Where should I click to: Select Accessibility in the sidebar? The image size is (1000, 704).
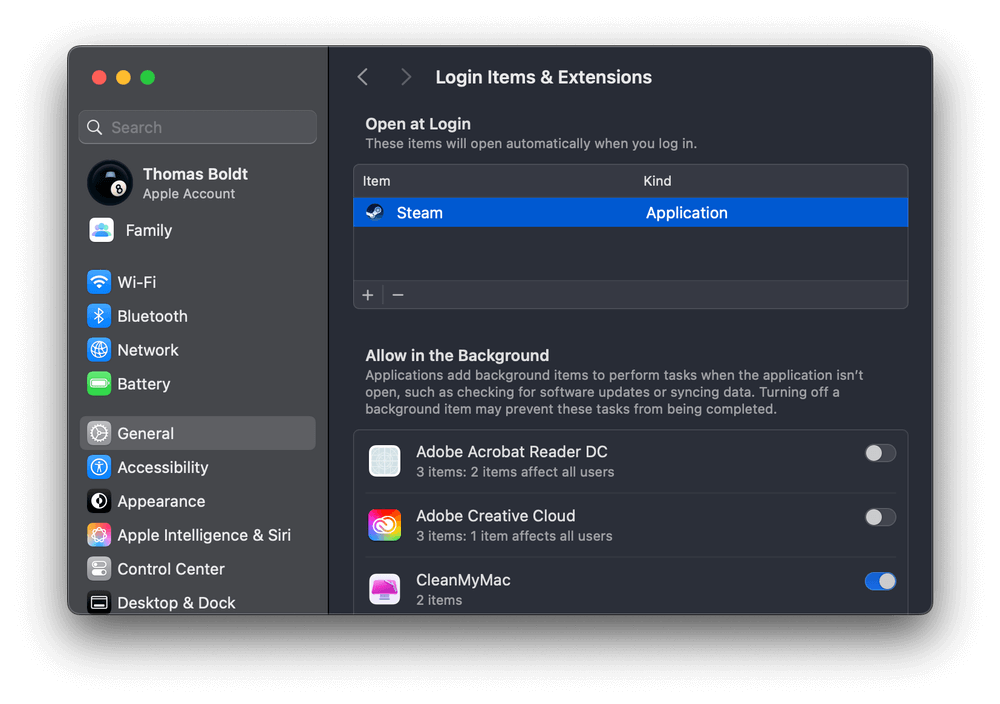pos(198,467)
